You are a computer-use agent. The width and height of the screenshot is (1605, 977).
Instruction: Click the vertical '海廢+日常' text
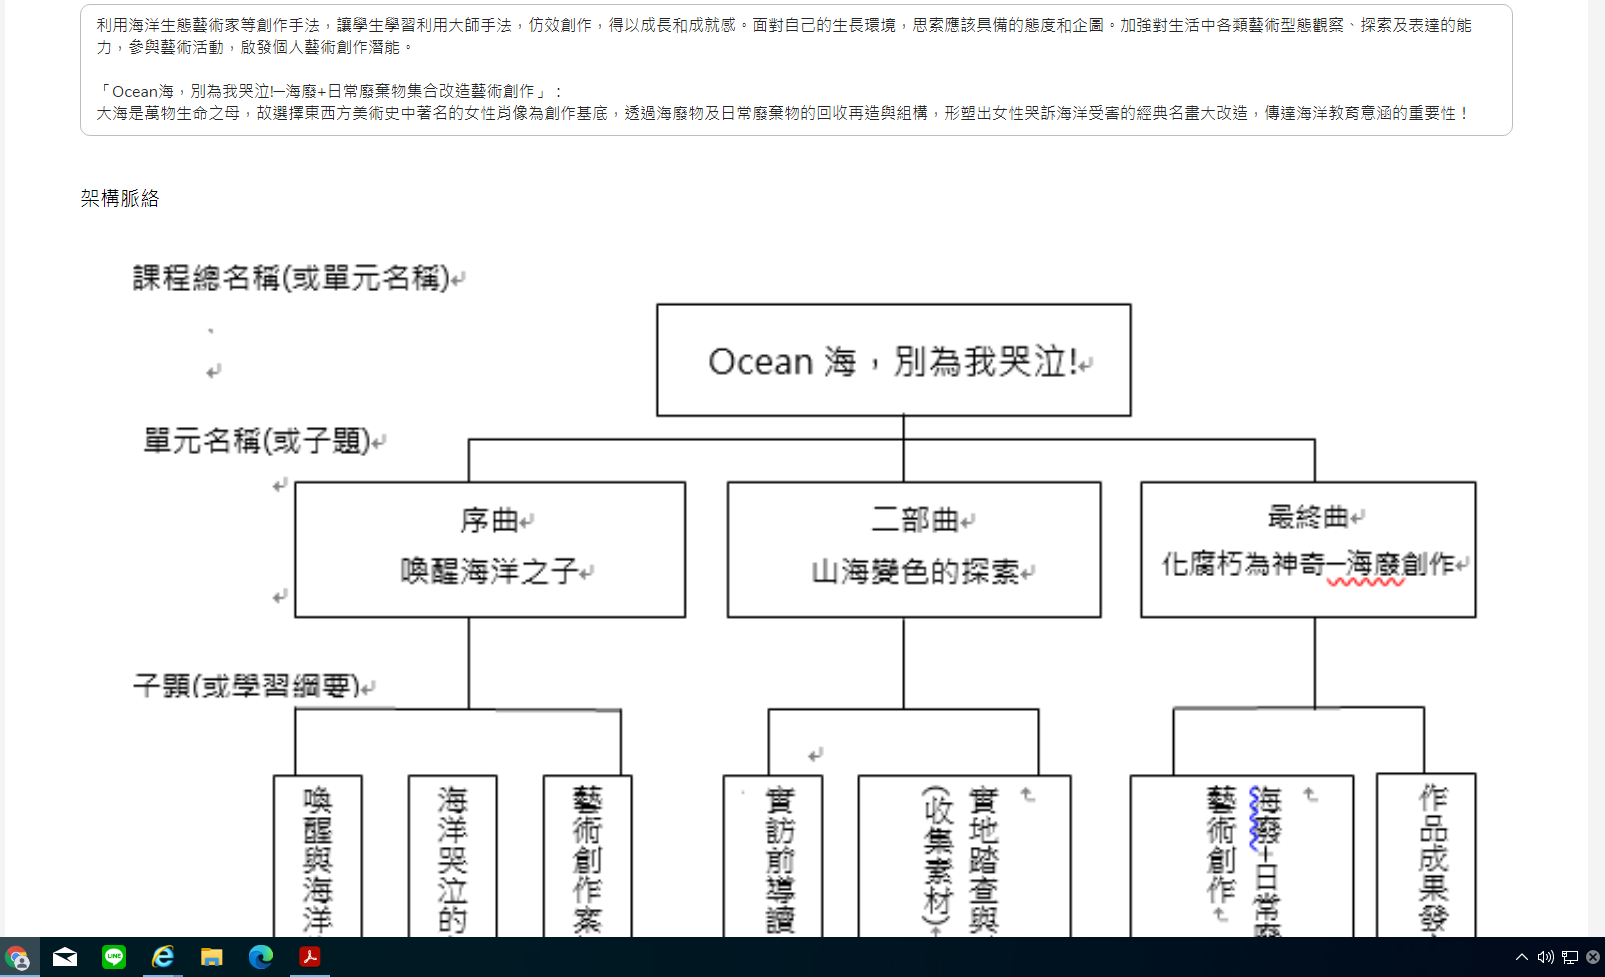(1266, 861)
